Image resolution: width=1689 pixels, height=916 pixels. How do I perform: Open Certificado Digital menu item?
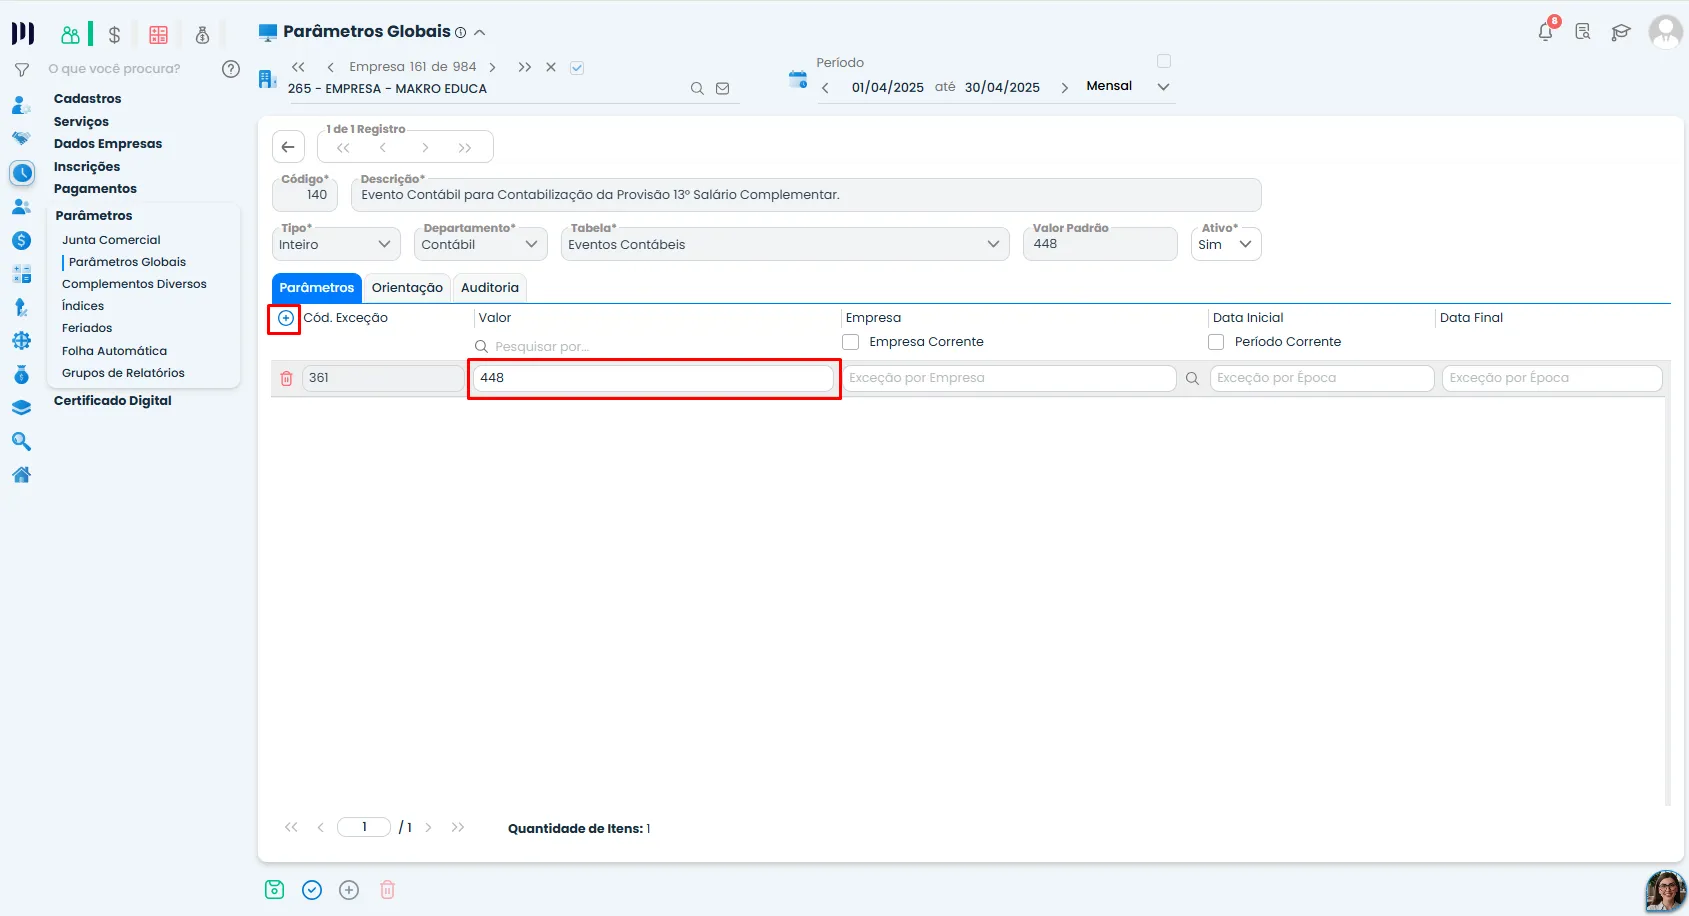point(113,401)
